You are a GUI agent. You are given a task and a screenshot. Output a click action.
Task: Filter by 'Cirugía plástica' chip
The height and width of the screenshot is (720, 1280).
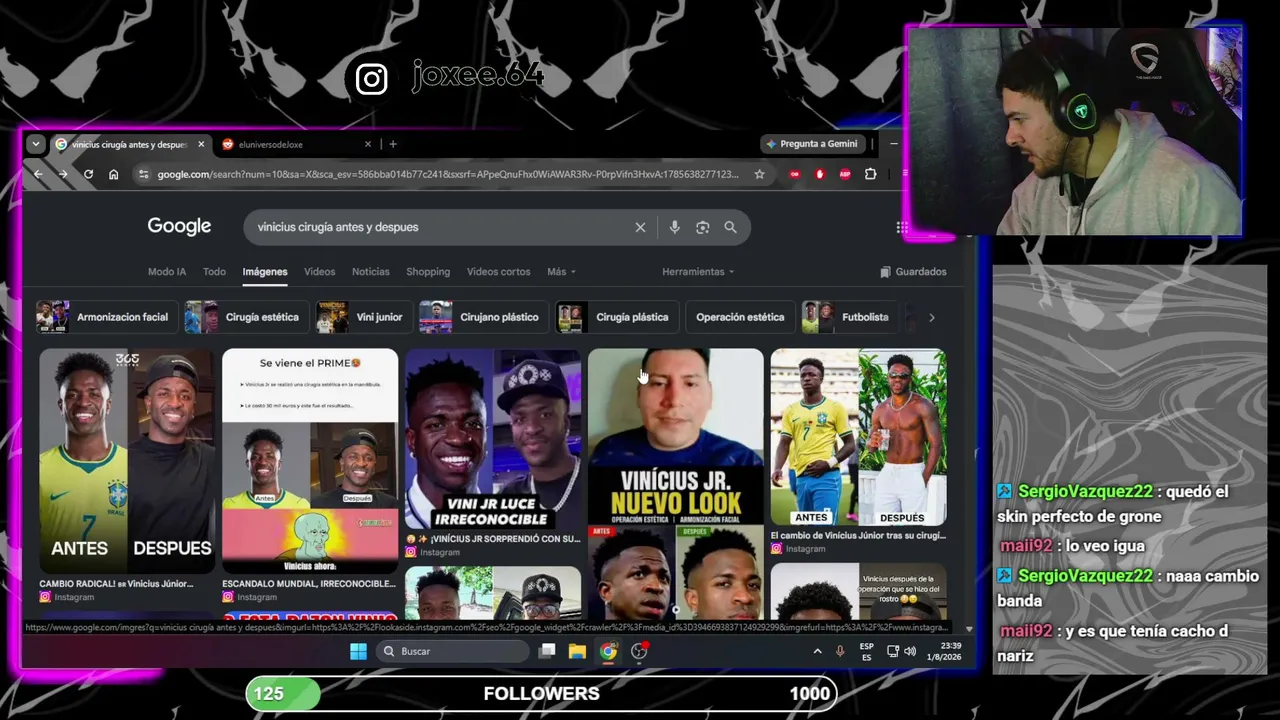coord(617,317)
